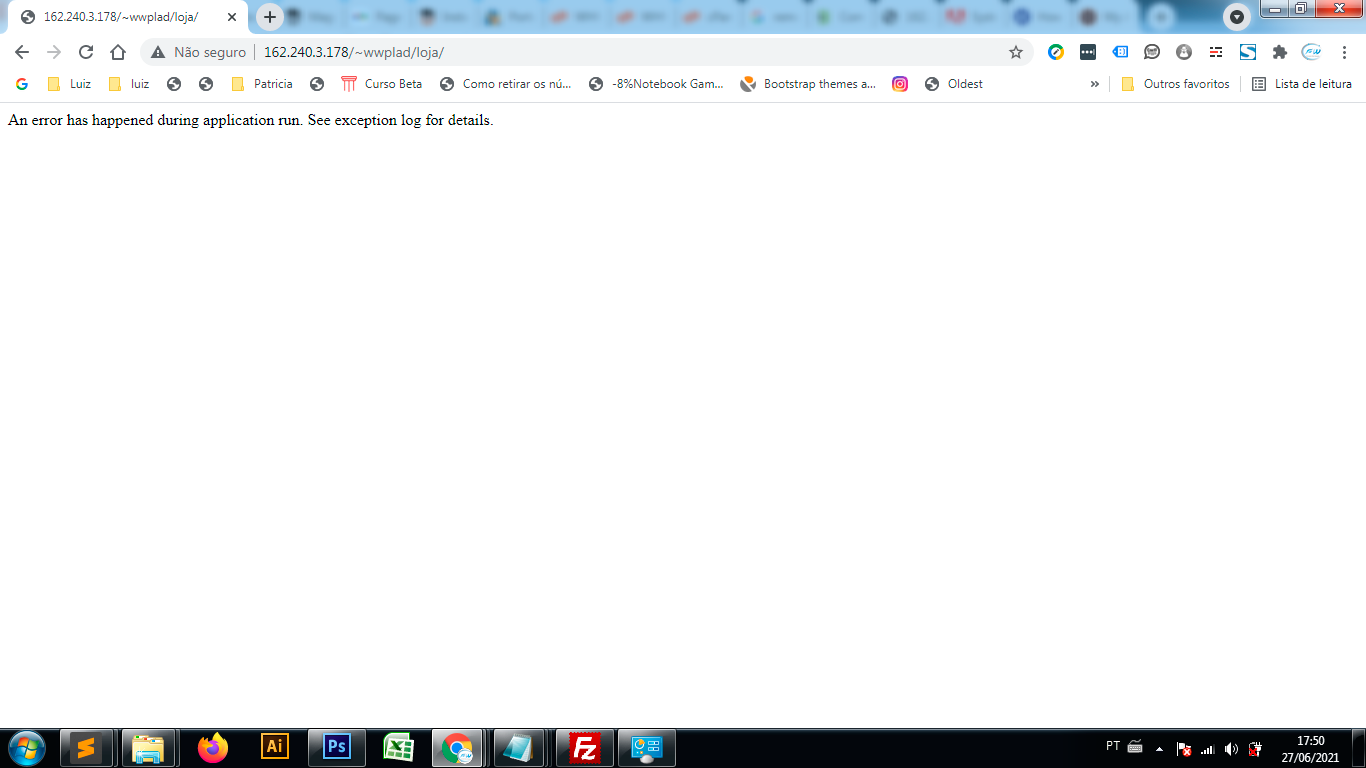
Task: Open Sublime Text from taskbar
Action: [x=86, y=747]
